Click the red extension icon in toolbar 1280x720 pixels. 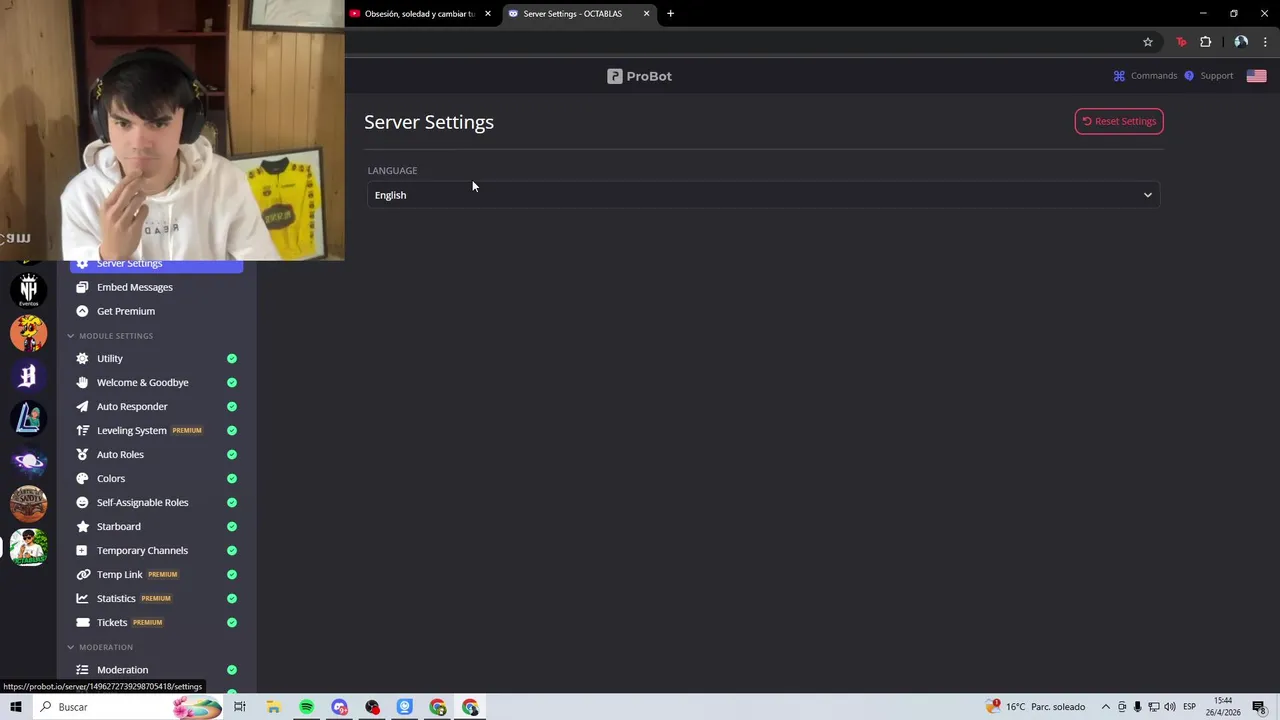(1181, 42)
